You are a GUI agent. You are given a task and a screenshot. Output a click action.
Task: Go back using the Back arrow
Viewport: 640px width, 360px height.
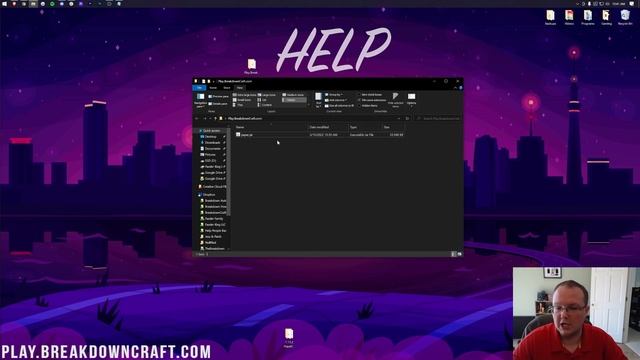pos(197,118)
